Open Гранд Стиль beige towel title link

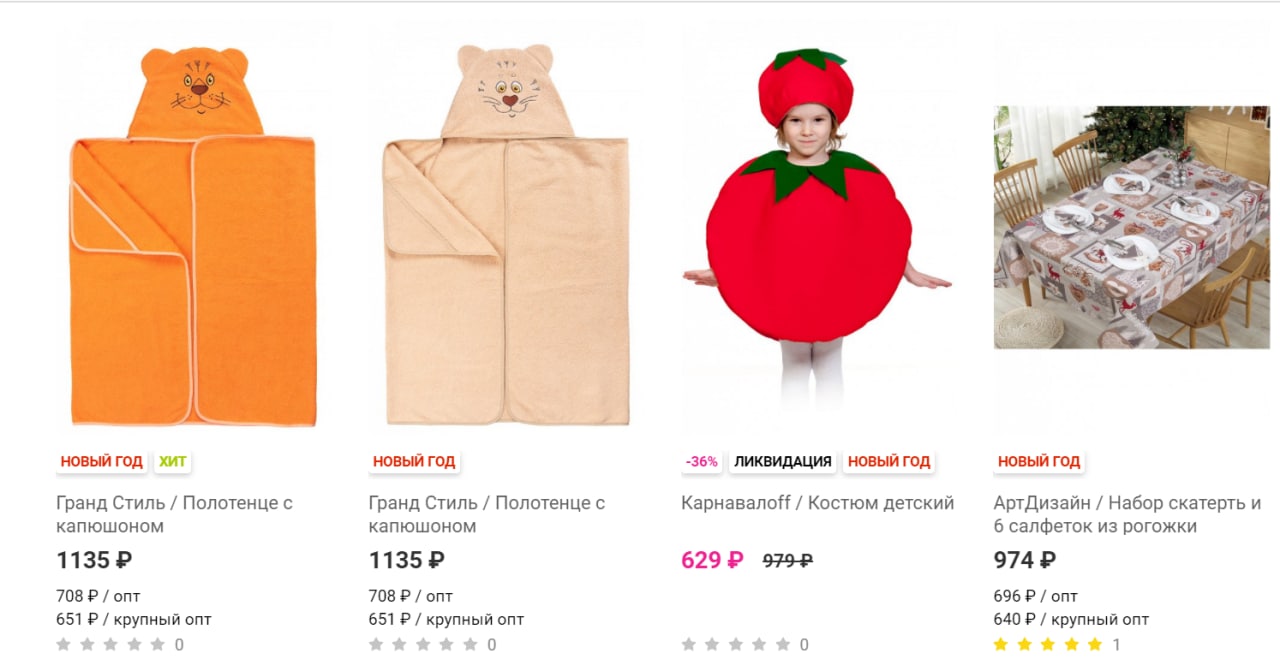pos(487,514)
